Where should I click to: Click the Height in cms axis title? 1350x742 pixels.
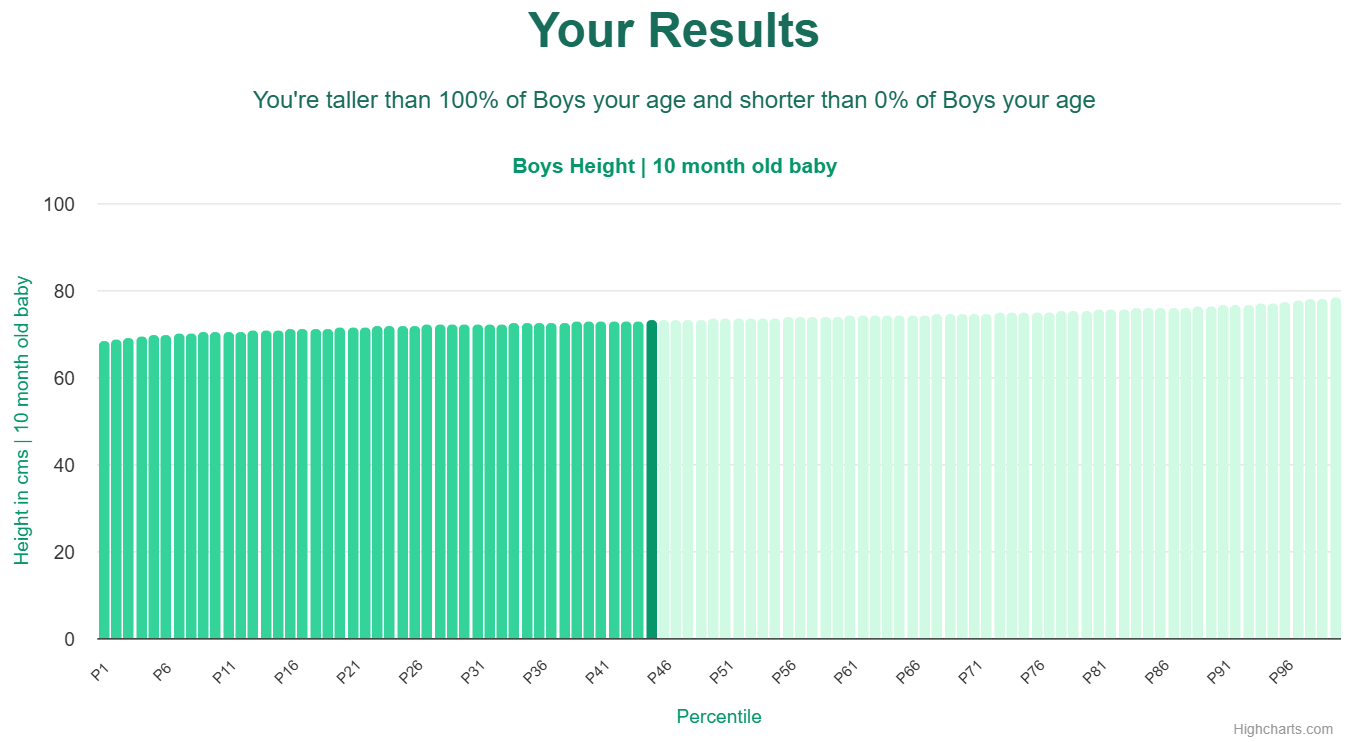[22, 421]
